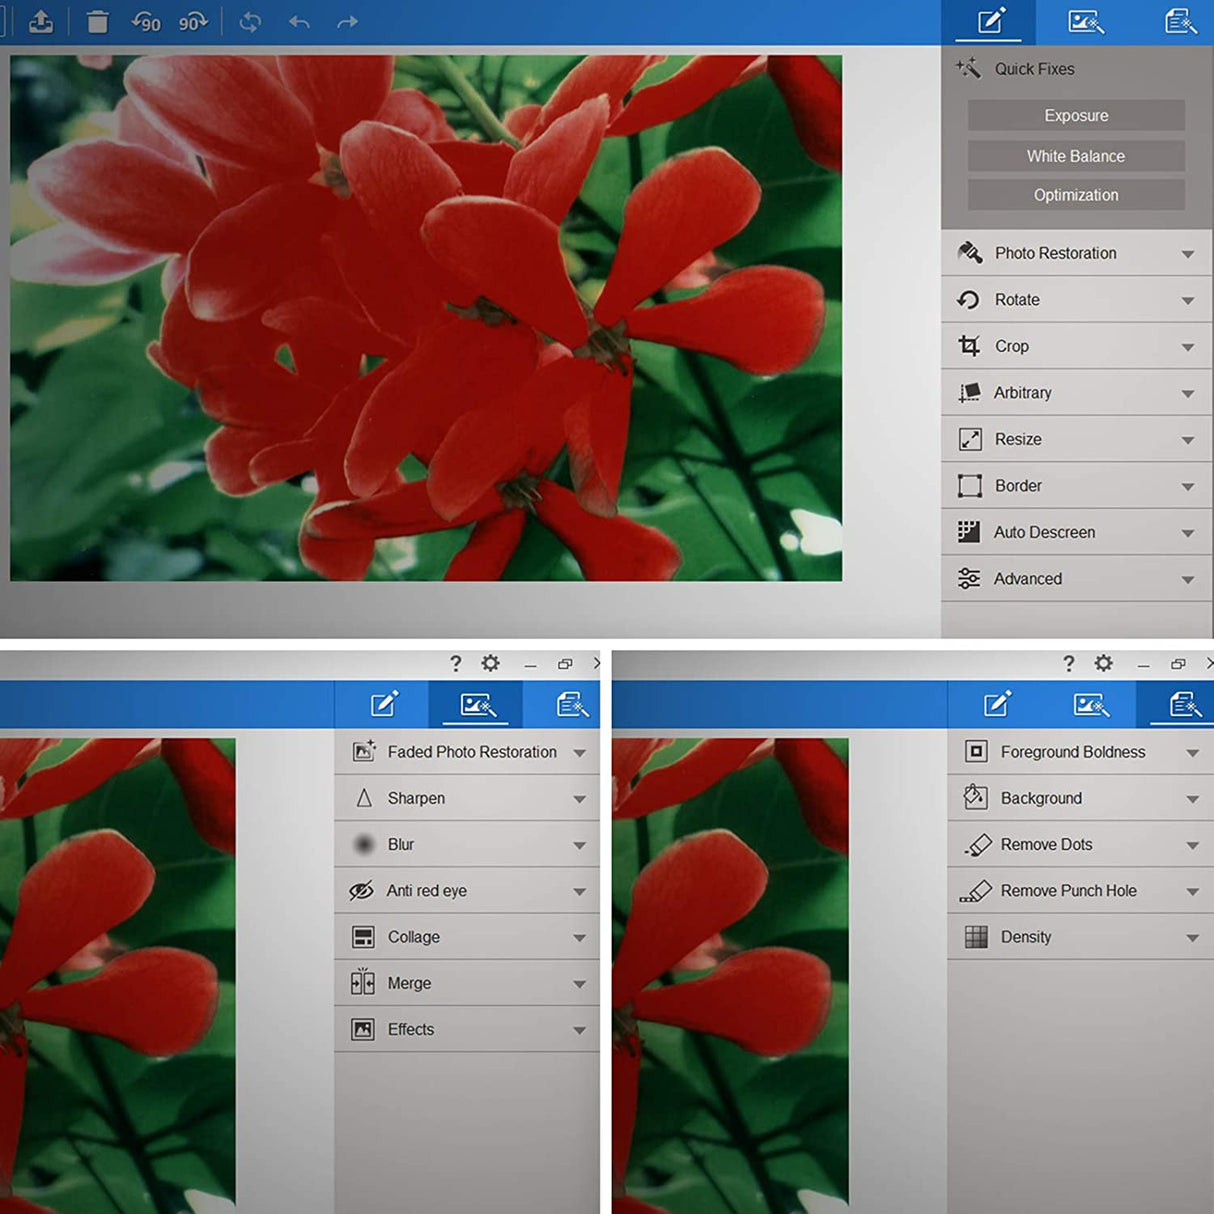
Task: Switch to the photo enhancement tab
Action: click(x=1085, y=21)
